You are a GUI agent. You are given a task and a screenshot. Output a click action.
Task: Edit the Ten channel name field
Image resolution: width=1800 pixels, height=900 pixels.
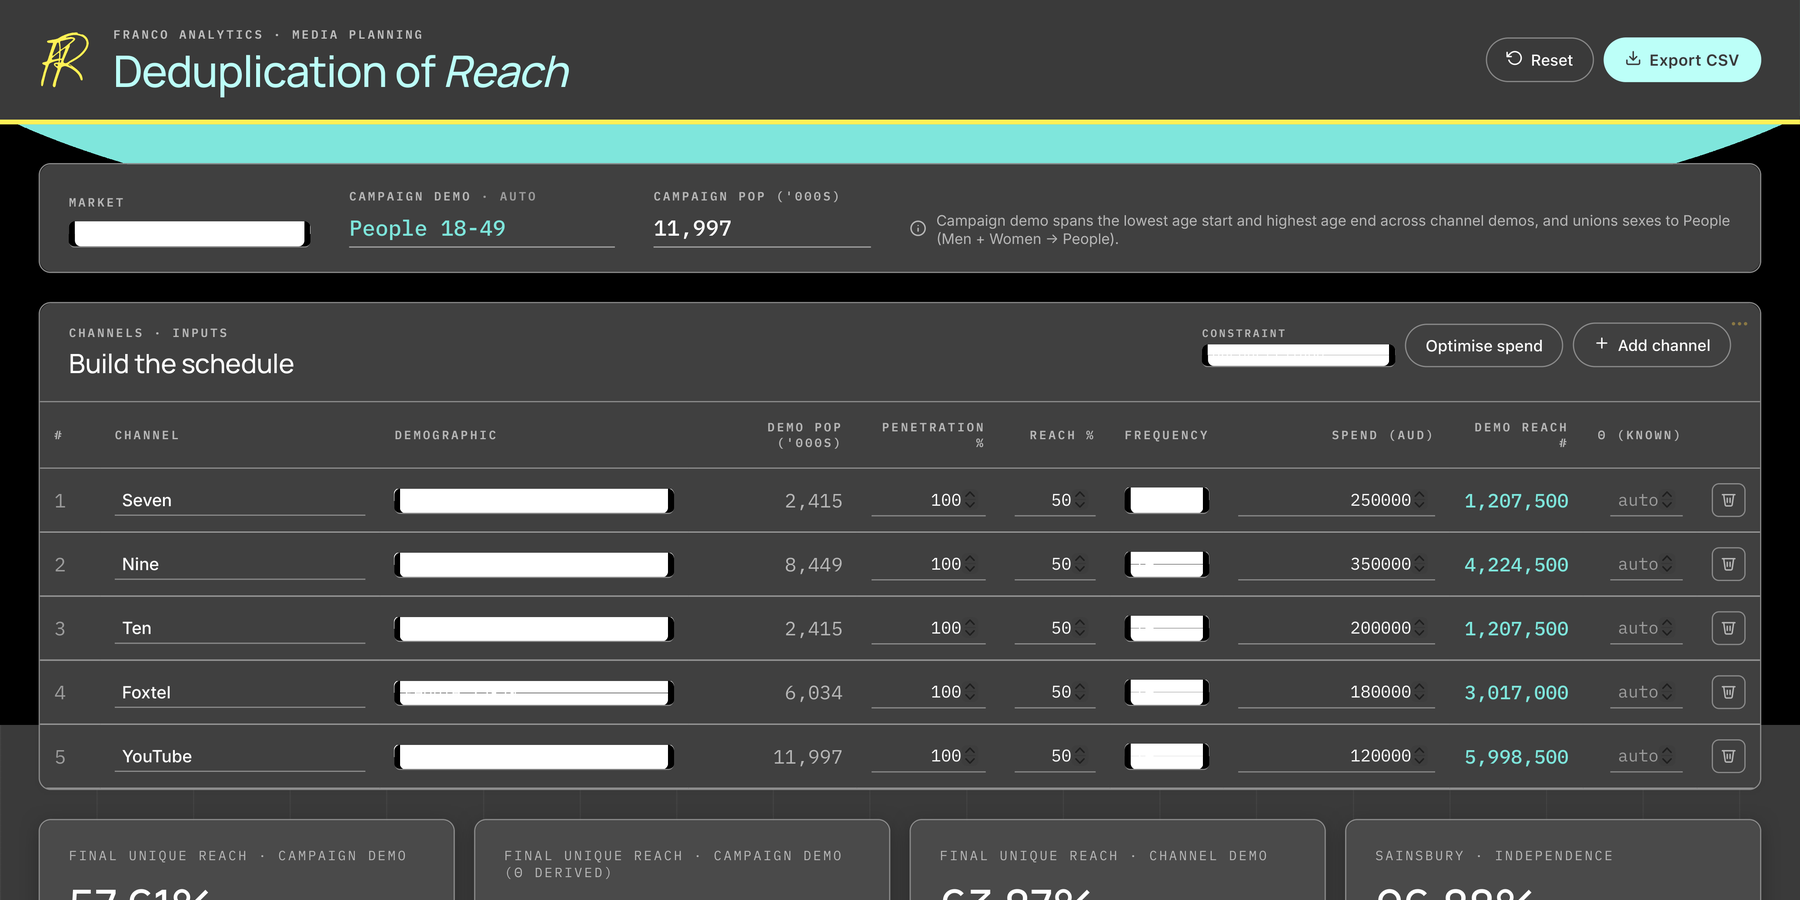240,628
